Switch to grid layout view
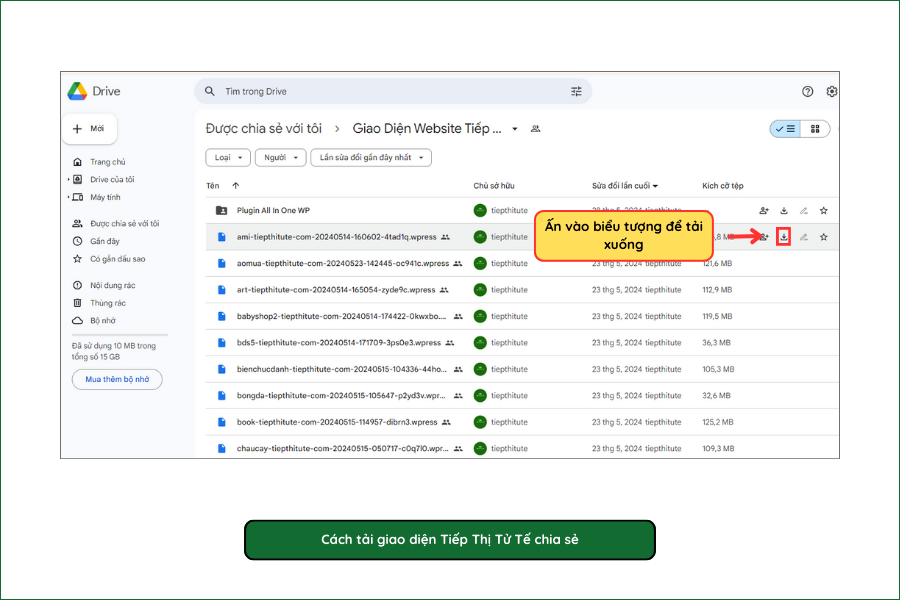The width and height of the screenshot is (900, 600). pos(815,129)
